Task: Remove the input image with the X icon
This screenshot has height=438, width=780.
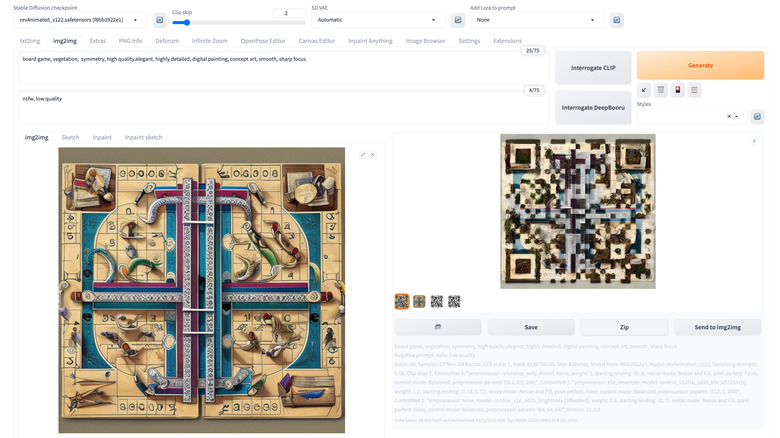Action: pyautogui.click(x=373, y=154)
